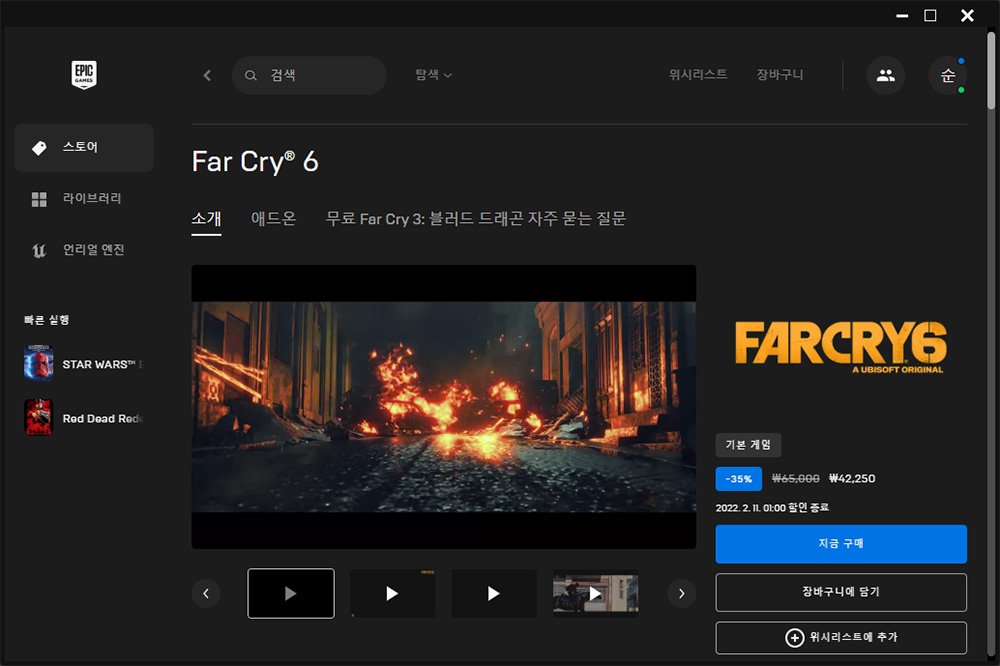Click the 빠른 실행 heading
The width and height of the screenshot is (1000, 666).
pyautogui.click(x=47, y=320)
